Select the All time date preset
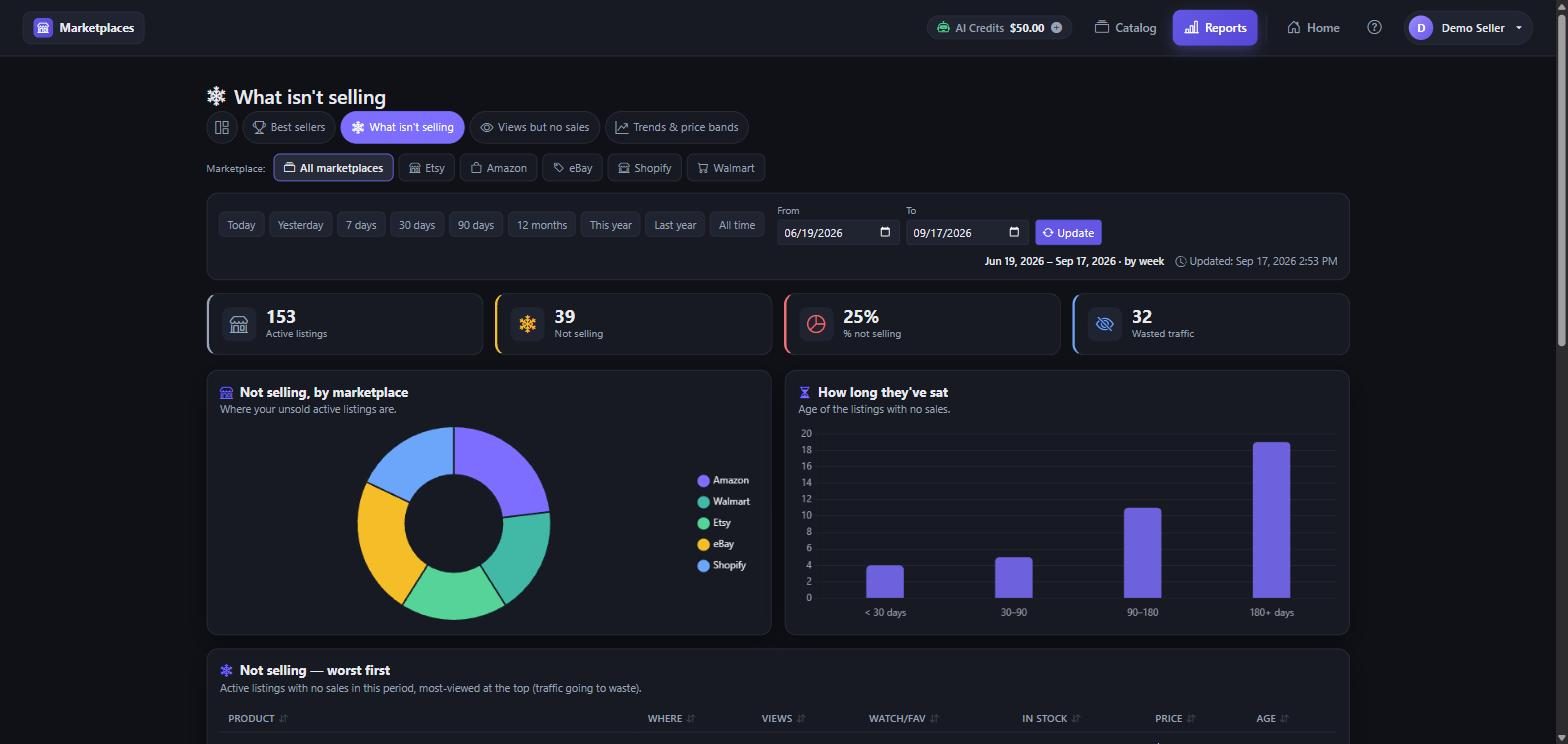 click(737, 225)
